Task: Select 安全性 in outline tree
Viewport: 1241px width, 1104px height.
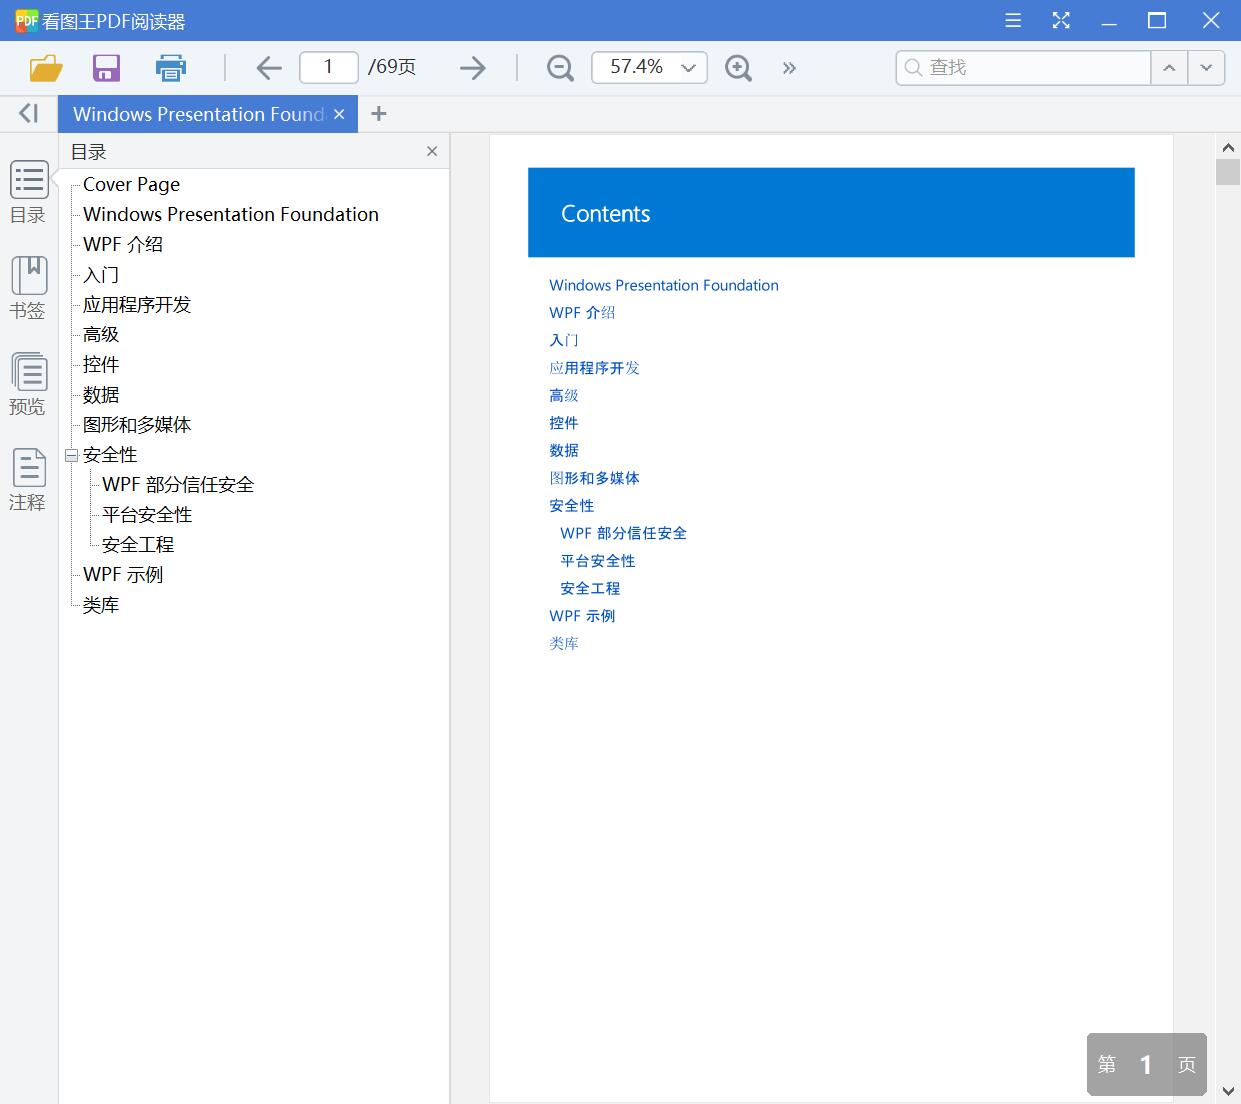Action: click(x=110, y=454)
